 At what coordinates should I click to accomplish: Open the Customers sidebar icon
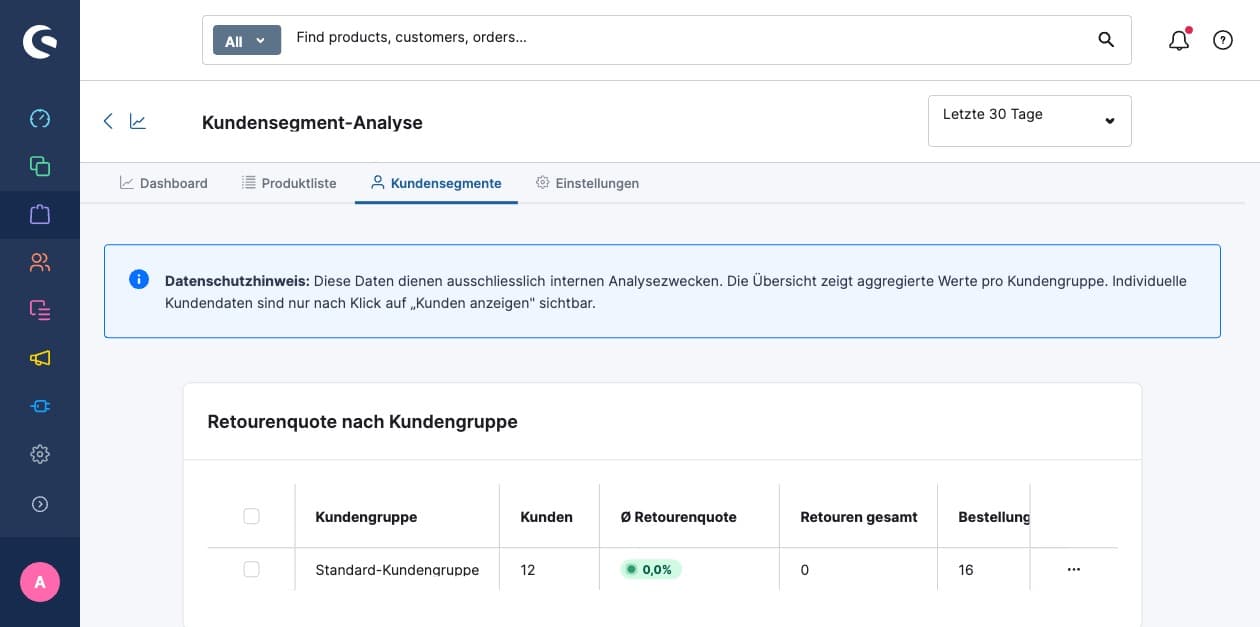tap(40, 263)
